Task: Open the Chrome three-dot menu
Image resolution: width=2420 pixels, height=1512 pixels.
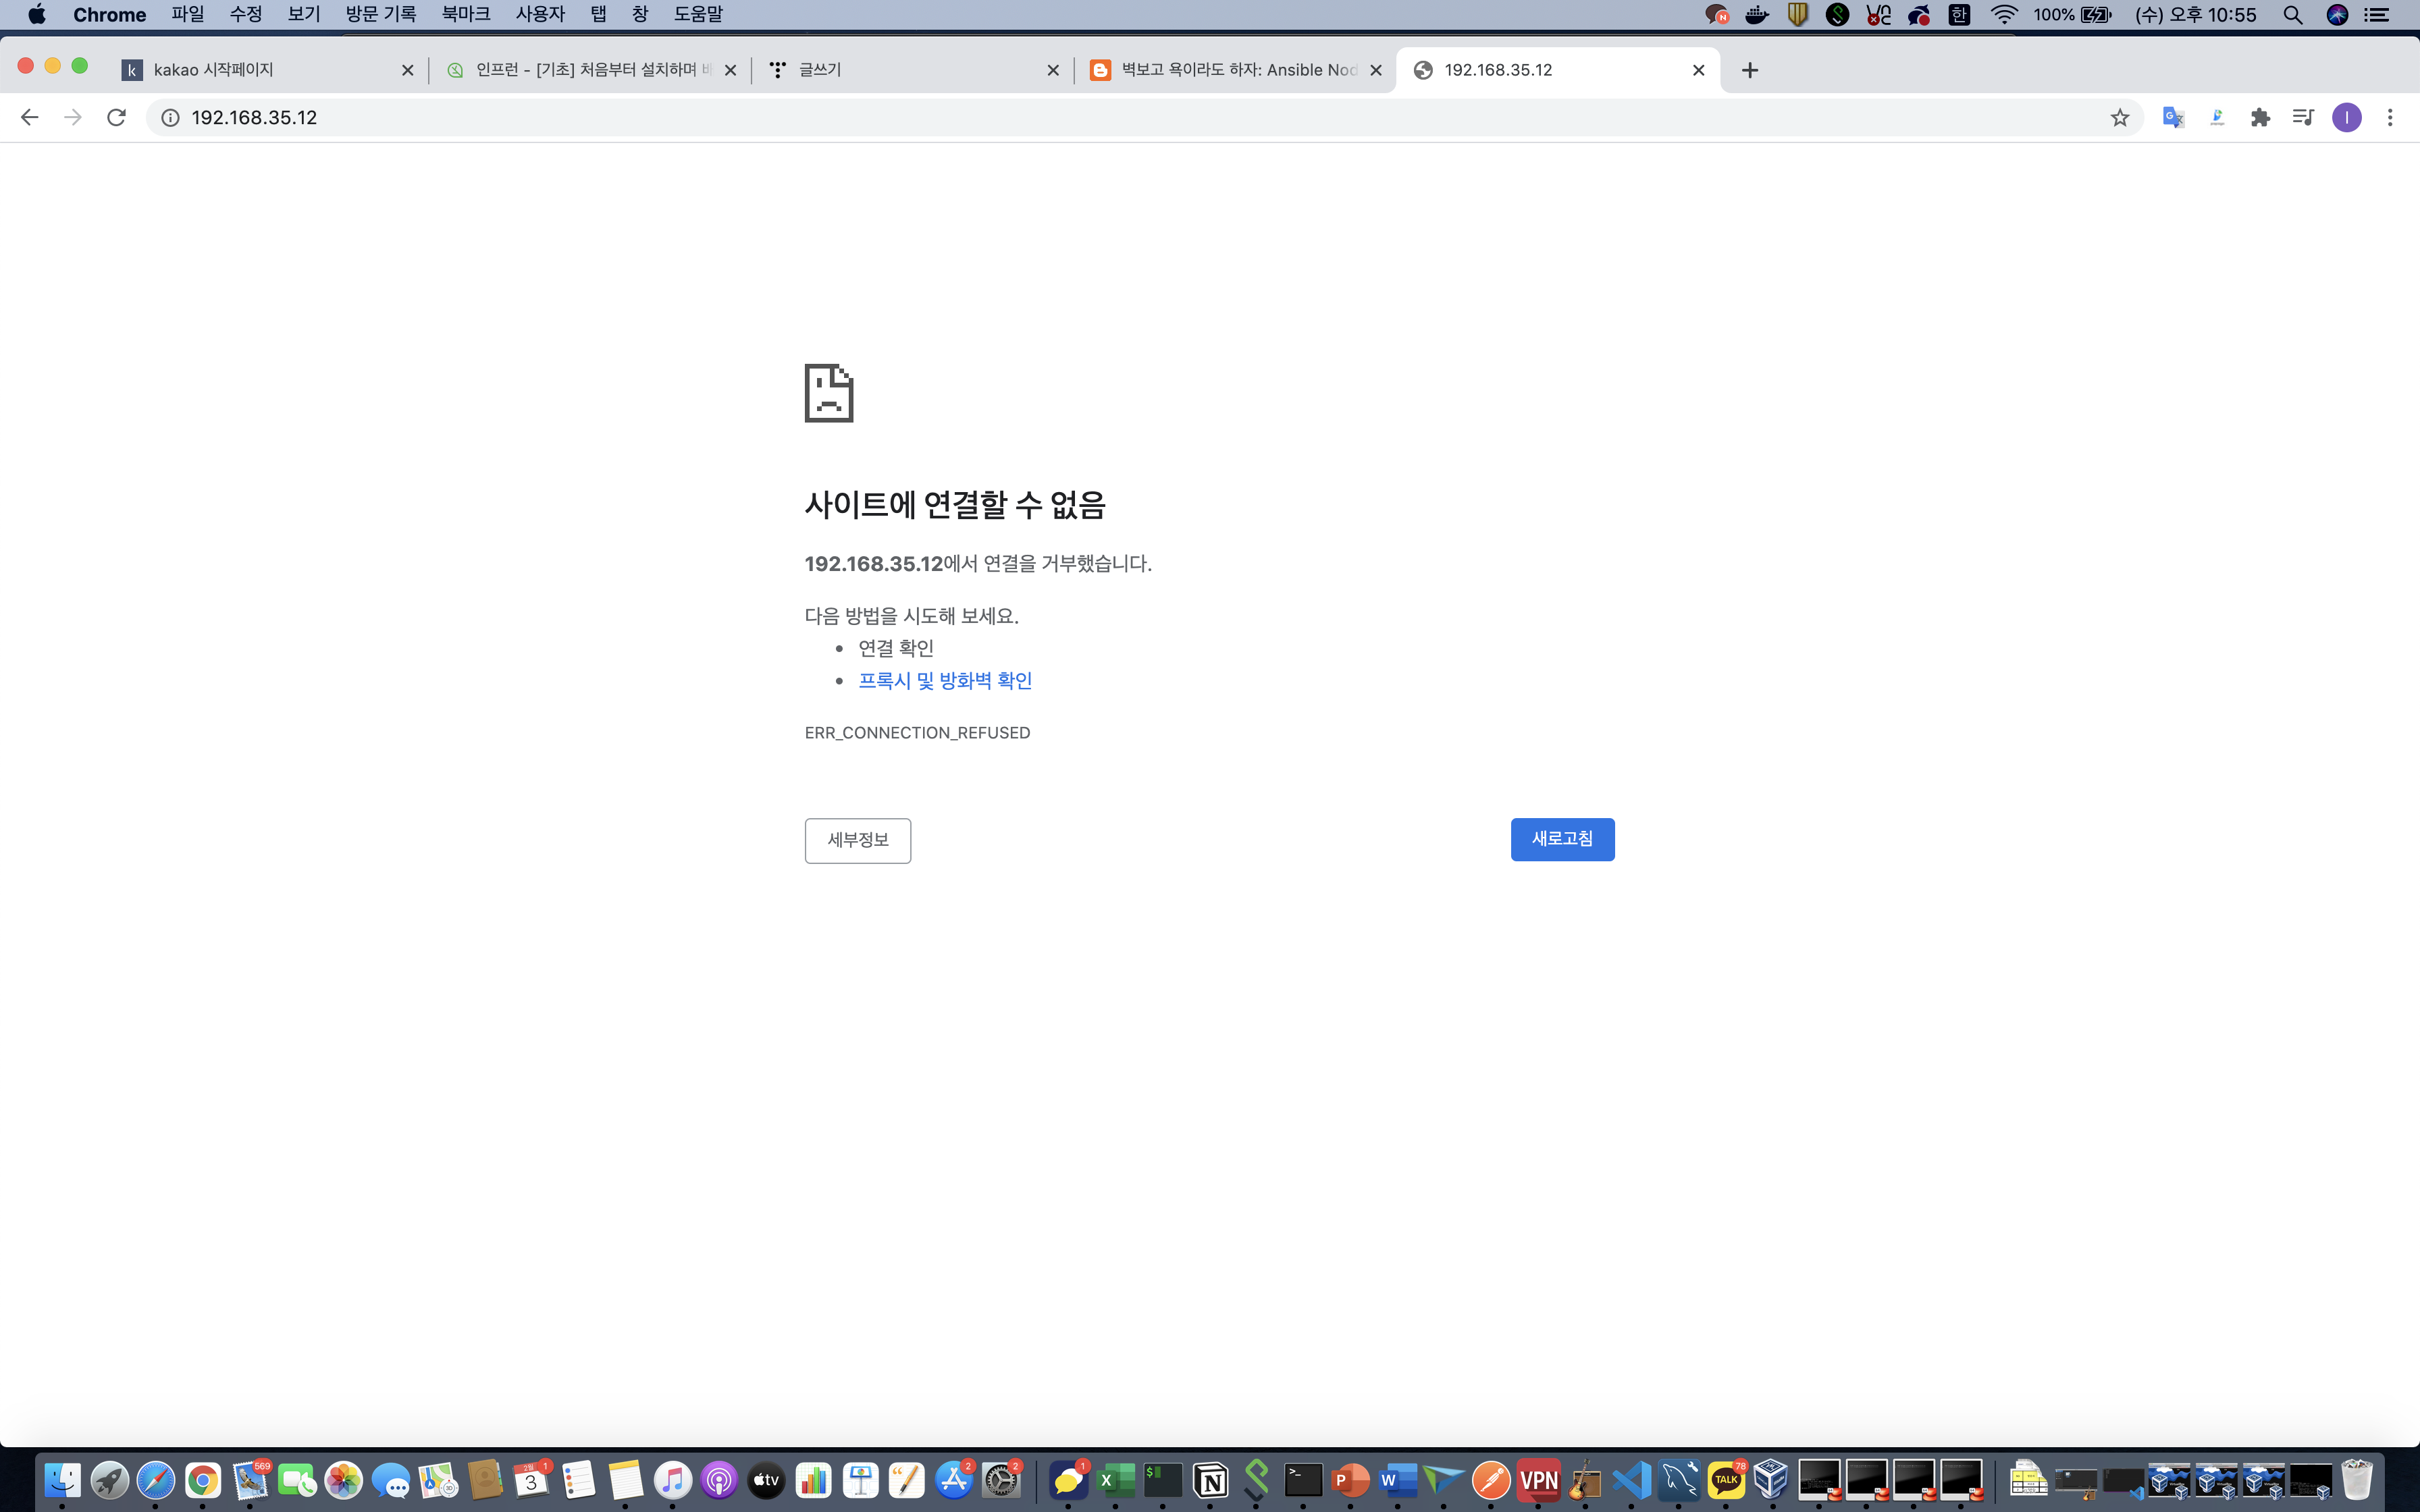Action: pos(2390,118)
